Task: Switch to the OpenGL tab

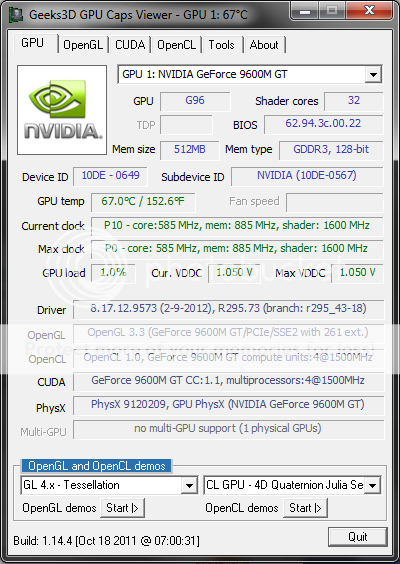Action: point(83,45)
